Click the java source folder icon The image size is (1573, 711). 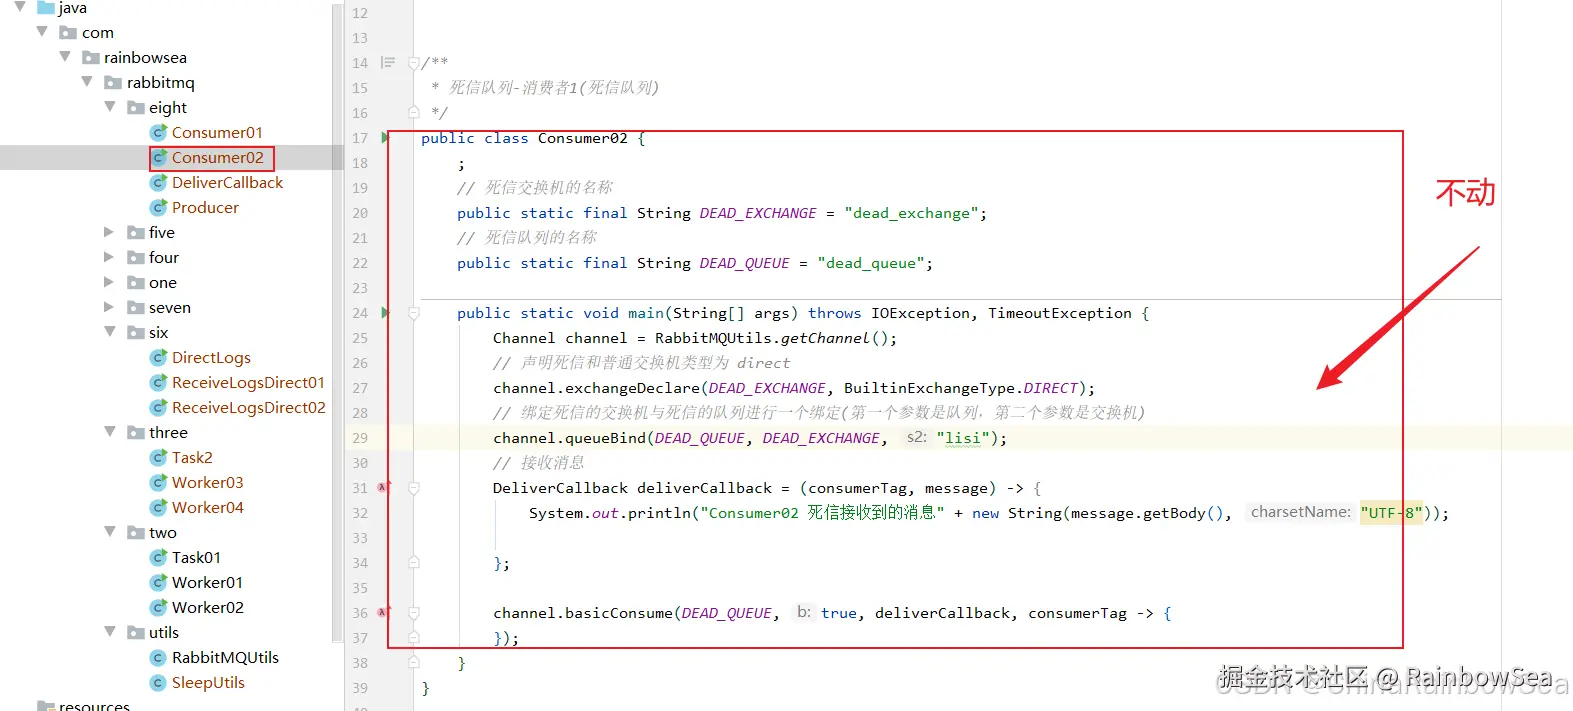click(45, 7)
